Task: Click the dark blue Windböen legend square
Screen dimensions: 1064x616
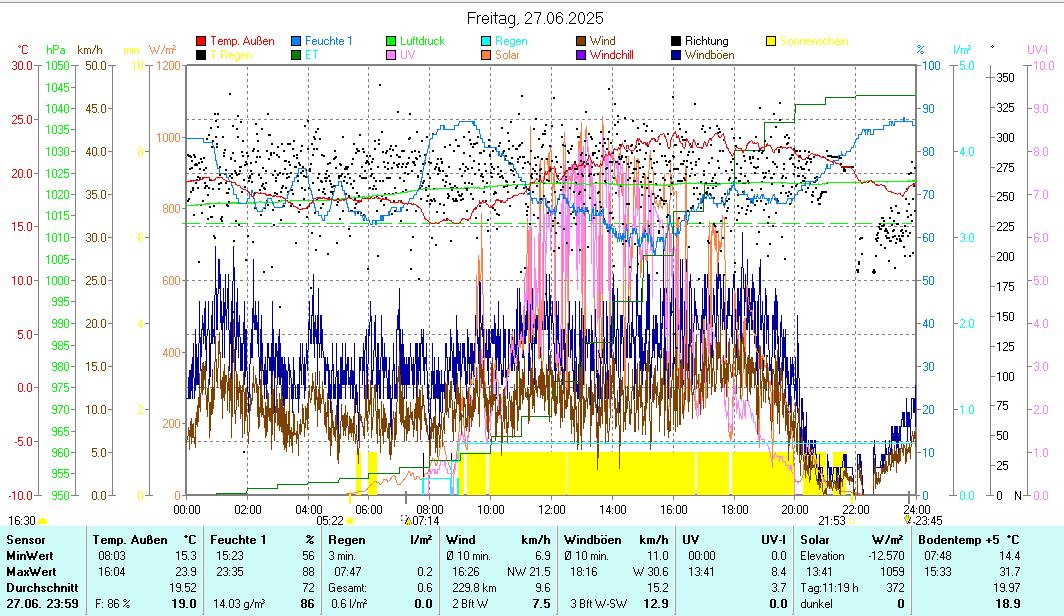Action: pyautogui.click(x=676, y=55)
